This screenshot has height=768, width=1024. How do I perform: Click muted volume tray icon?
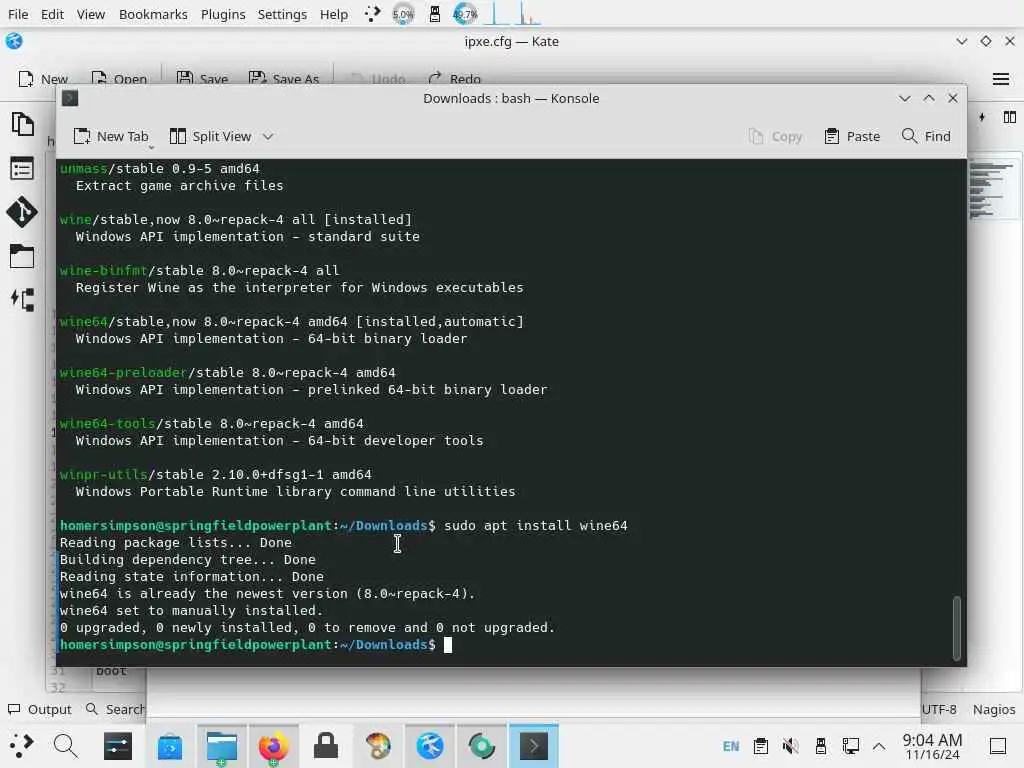790,746
